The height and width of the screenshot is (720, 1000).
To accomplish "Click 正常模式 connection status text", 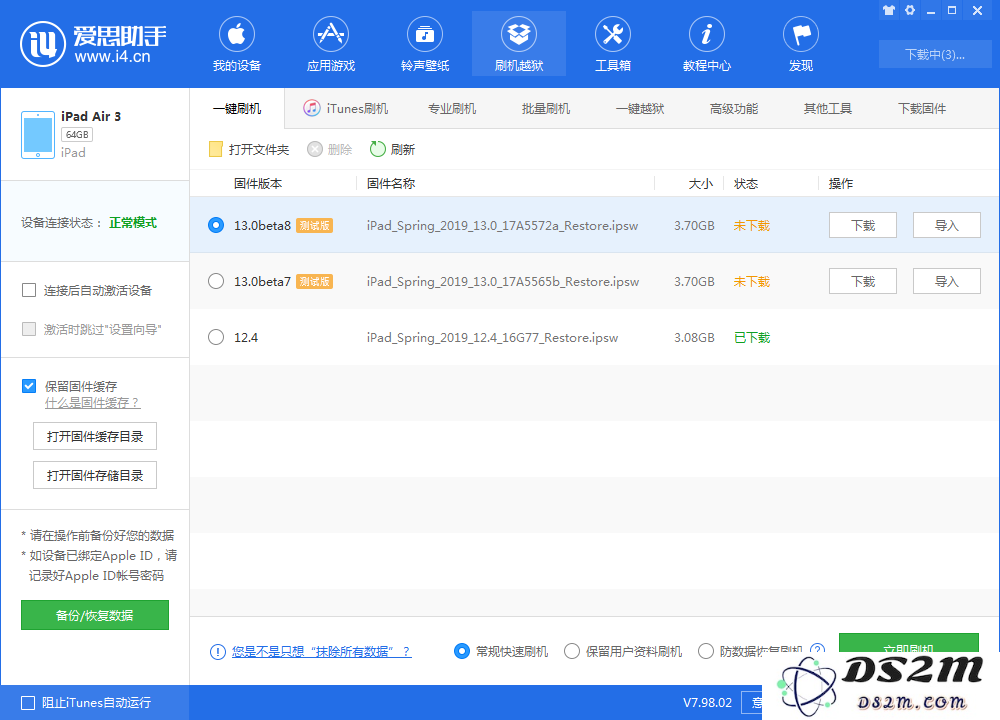I will tap(133, 223).
